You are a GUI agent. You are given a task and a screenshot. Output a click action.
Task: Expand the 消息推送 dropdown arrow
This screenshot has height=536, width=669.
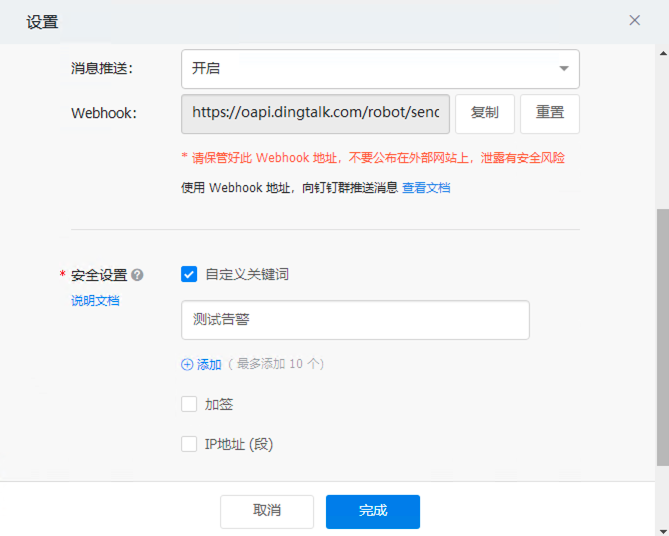pyautogui.click(x=564, y=69)
